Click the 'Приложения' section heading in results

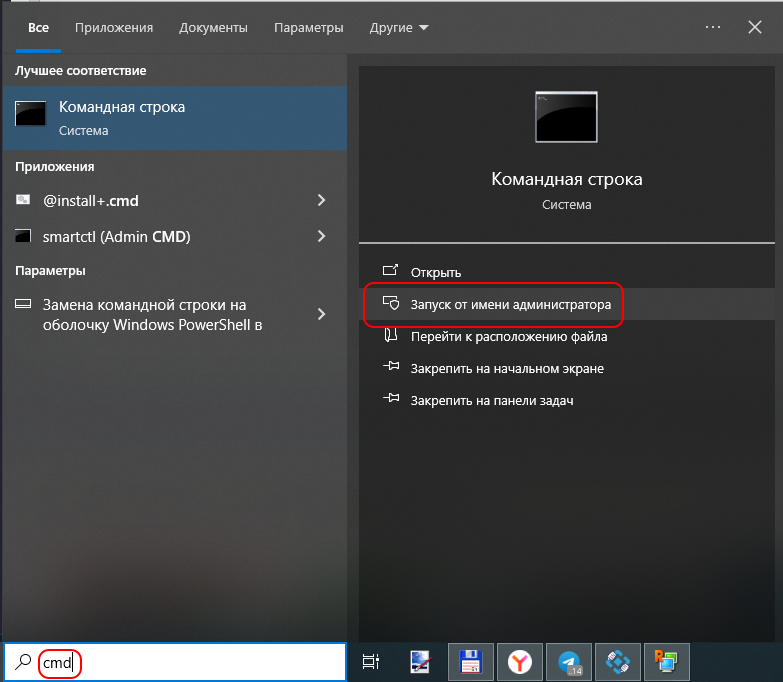(x=54, y=166)
